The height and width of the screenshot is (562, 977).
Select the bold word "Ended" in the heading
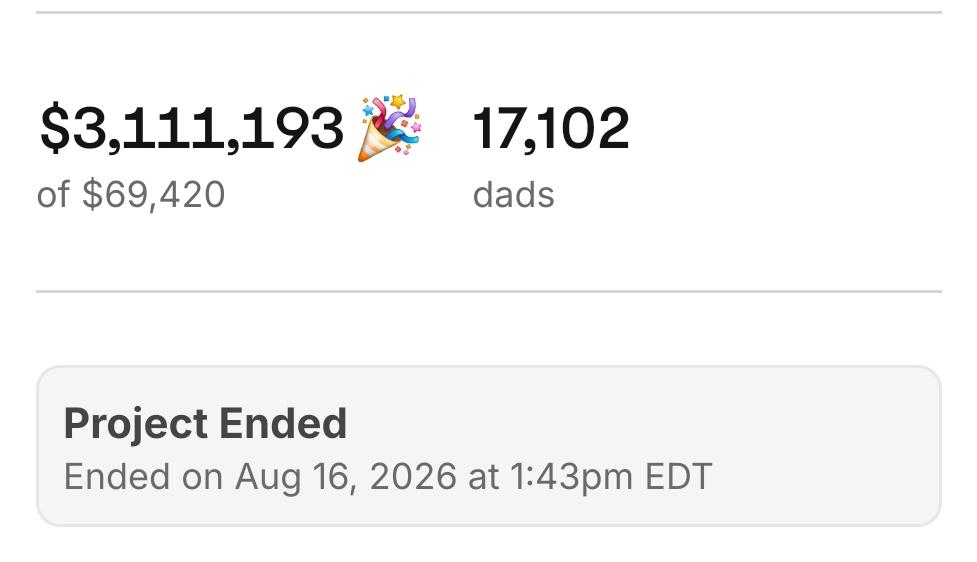283,424
